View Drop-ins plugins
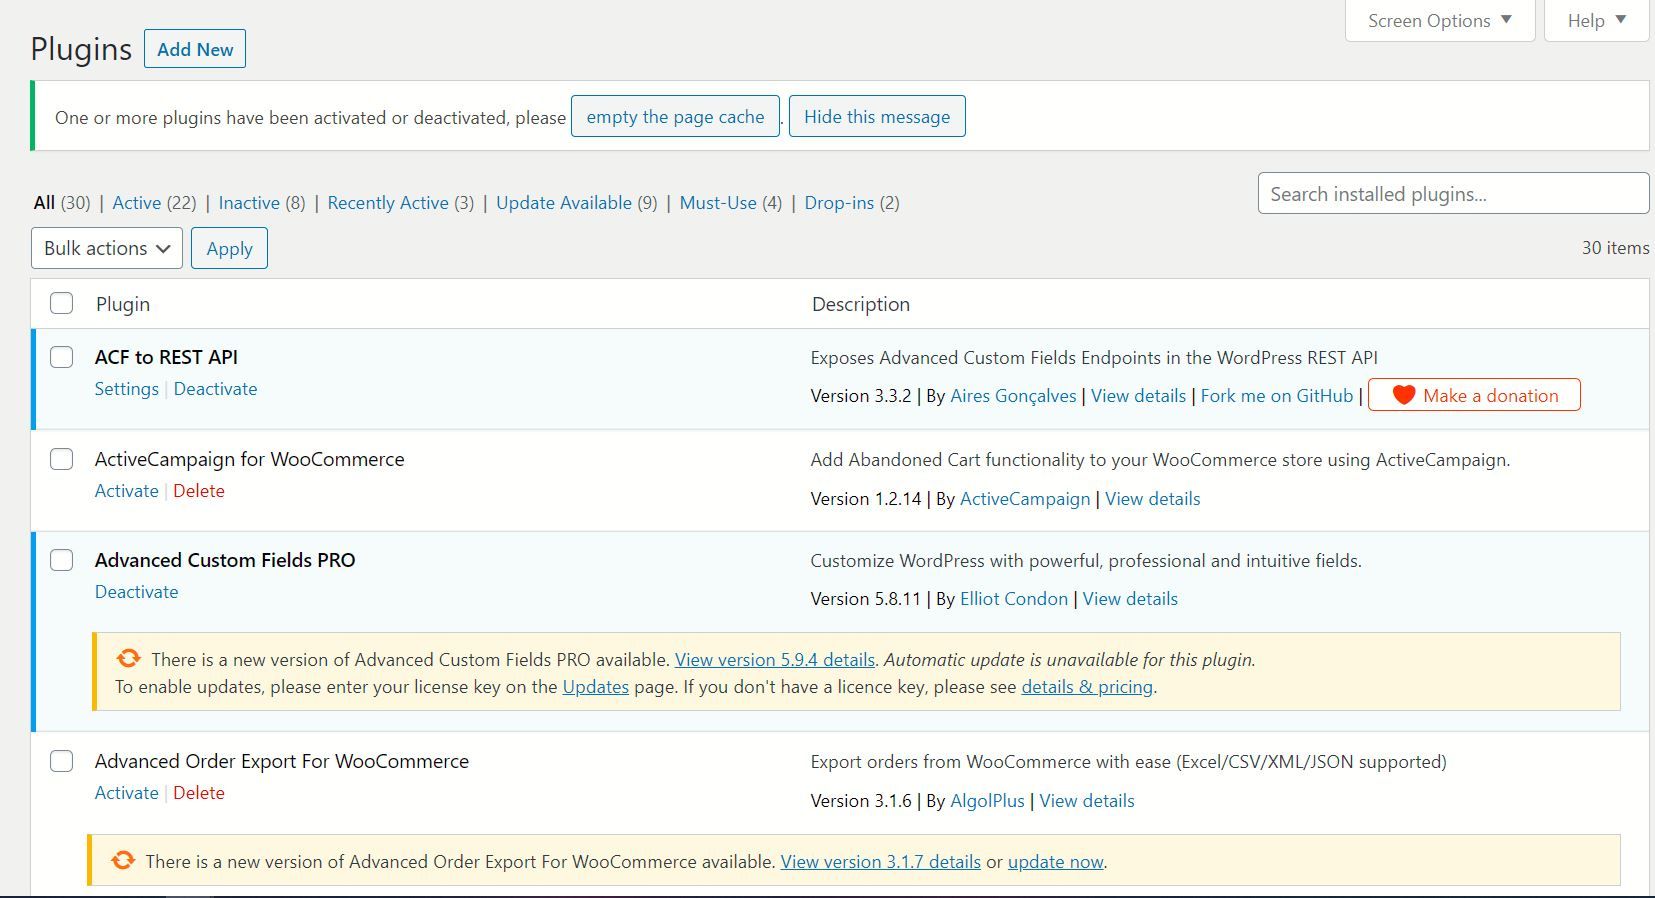Image resolution: width=1655 pixels, height=898 pixels. tap(839, 202)
